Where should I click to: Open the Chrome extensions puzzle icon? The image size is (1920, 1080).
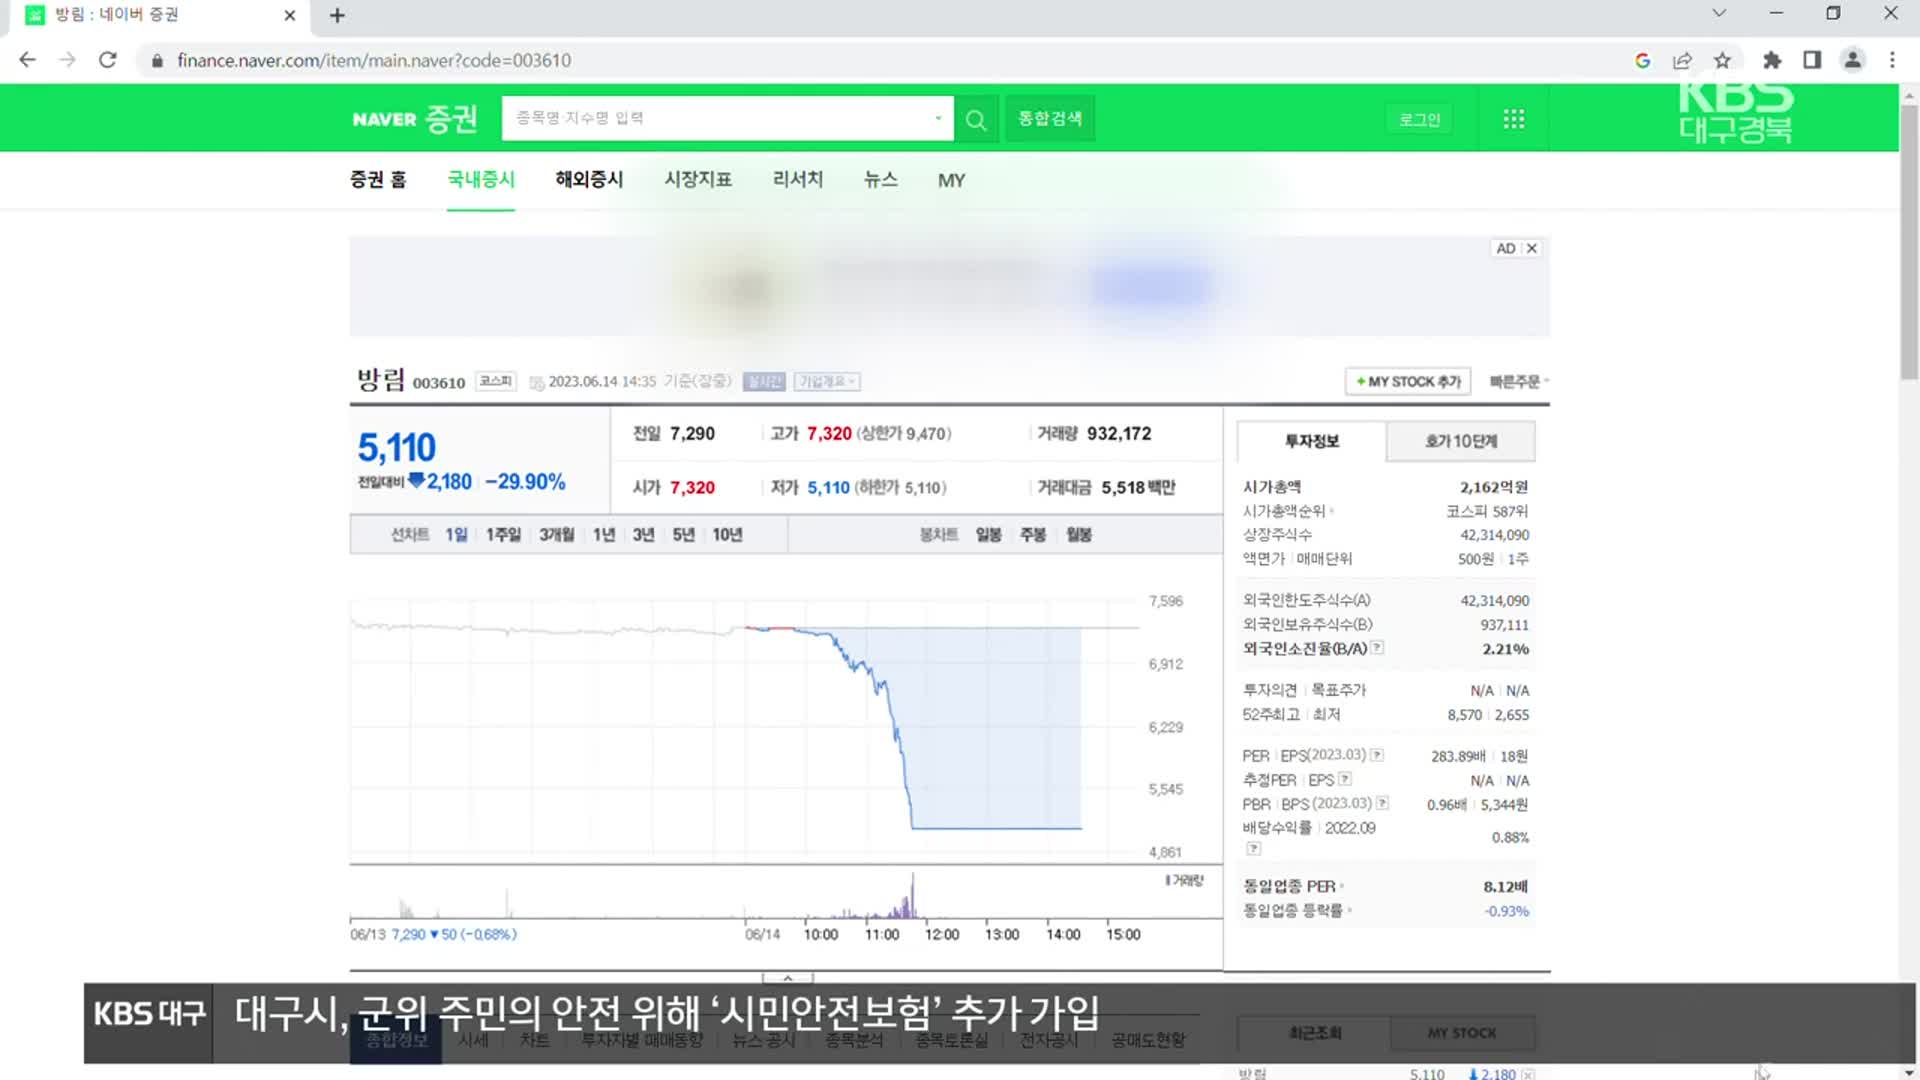point(1772,60)
